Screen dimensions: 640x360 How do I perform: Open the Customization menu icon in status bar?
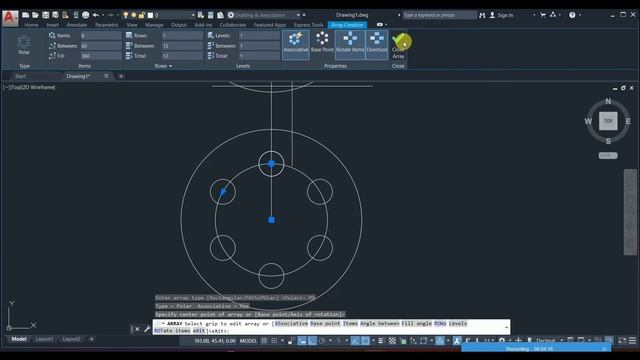click(632, 341)
